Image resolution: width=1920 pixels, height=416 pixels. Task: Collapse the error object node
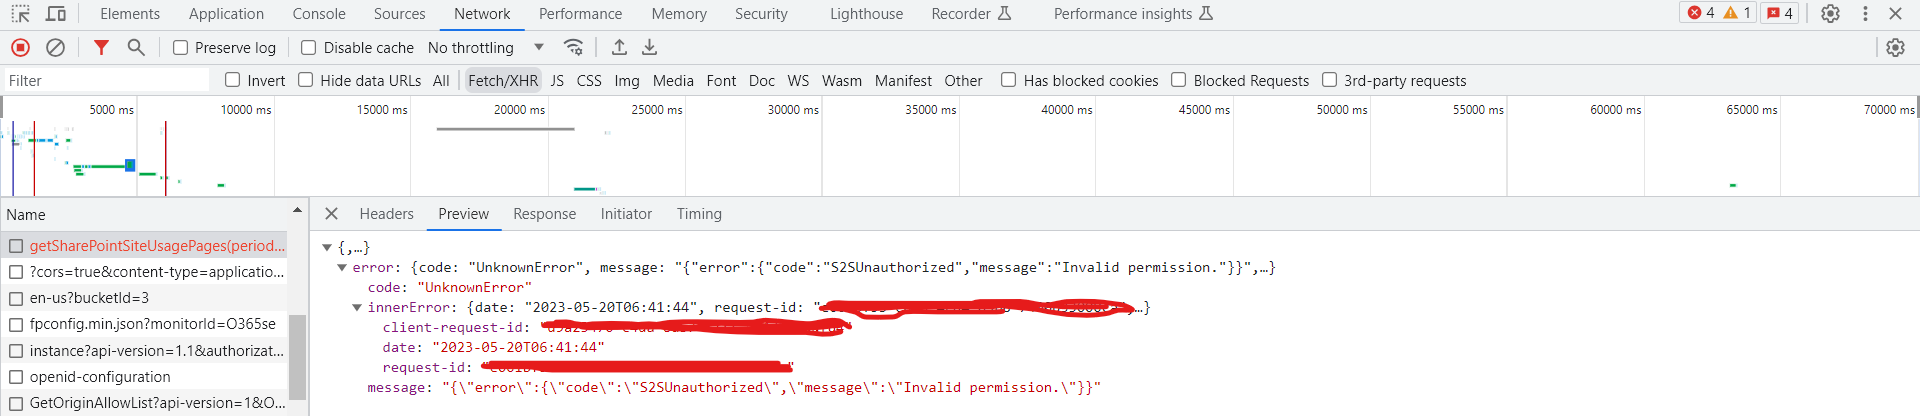click(x=342, y=267)
